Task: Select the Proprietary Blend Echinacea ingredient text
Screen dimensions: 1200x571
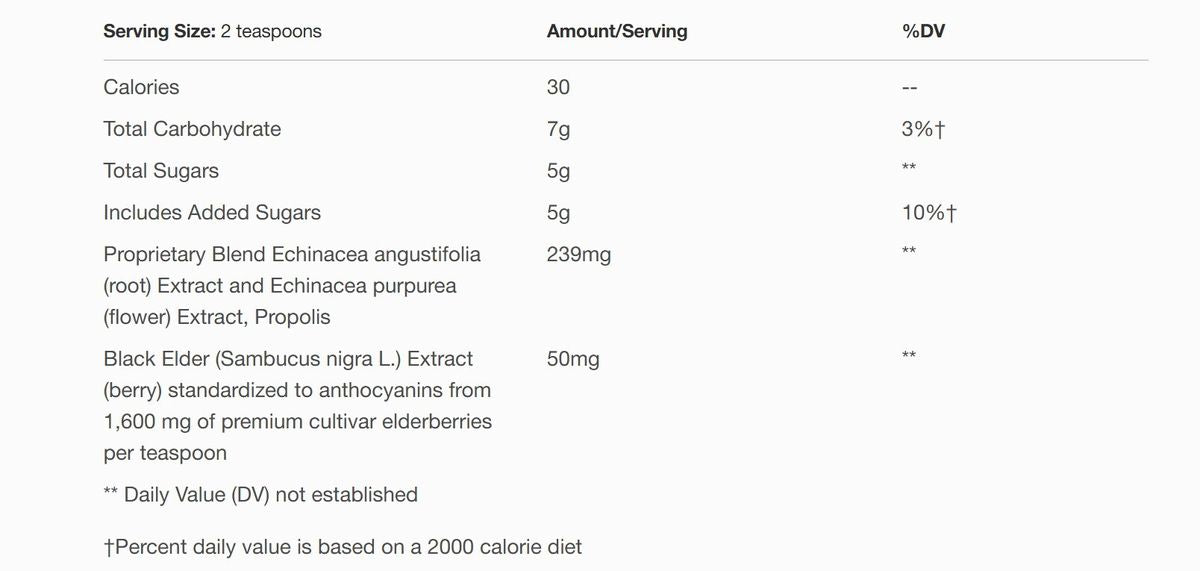Action: pyautogui.click(x=292, y=286)
